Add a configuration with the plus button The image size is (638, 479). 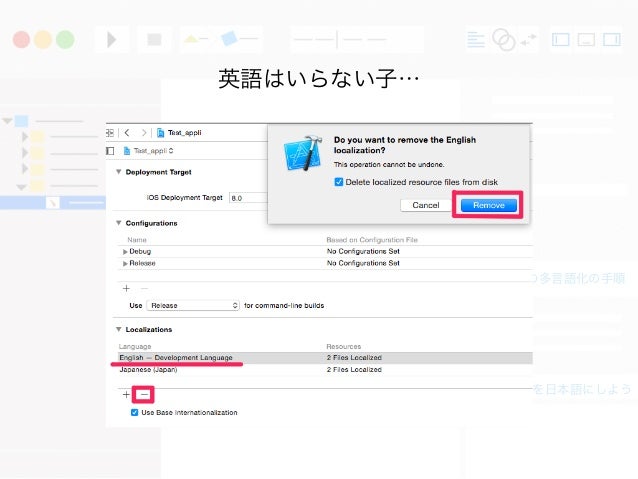tap(126, 289)
